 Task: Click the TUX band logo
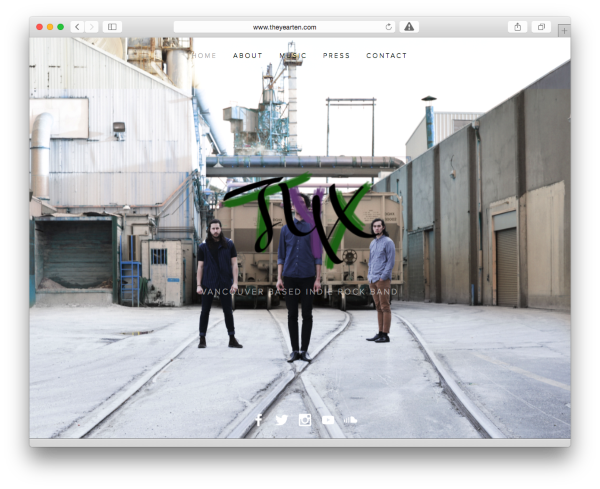(x=298, y=220)
